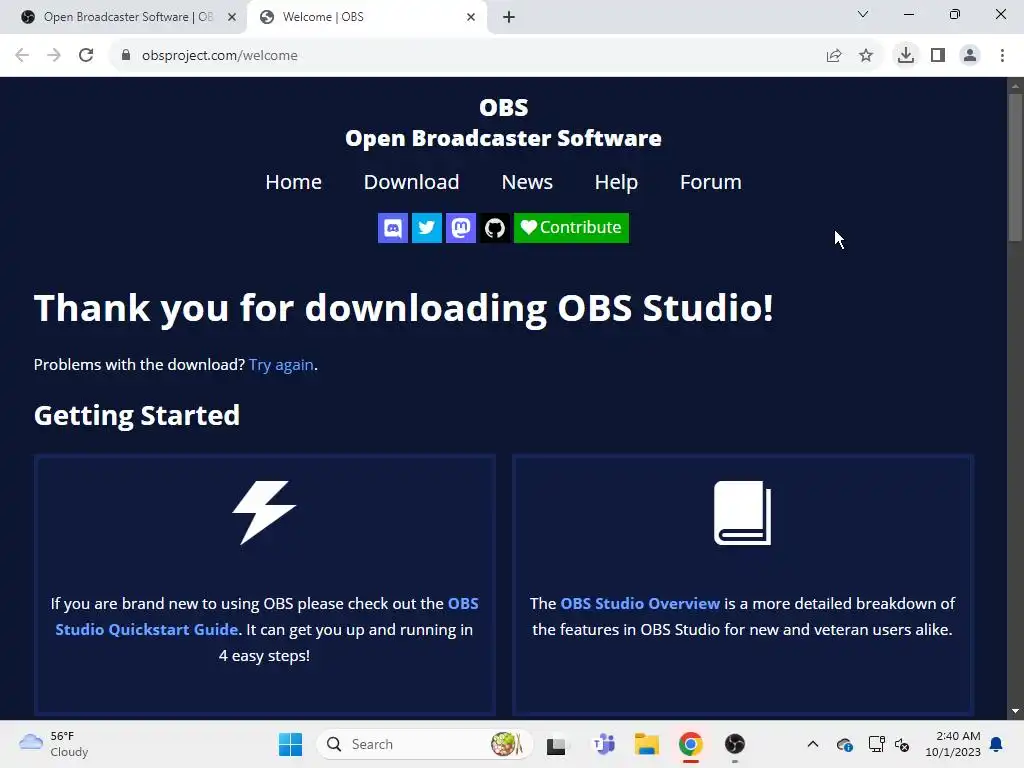Click the page vertical scrollbar thumb
Screen dimensions: 1024x768
click(x=1015, y=168)
